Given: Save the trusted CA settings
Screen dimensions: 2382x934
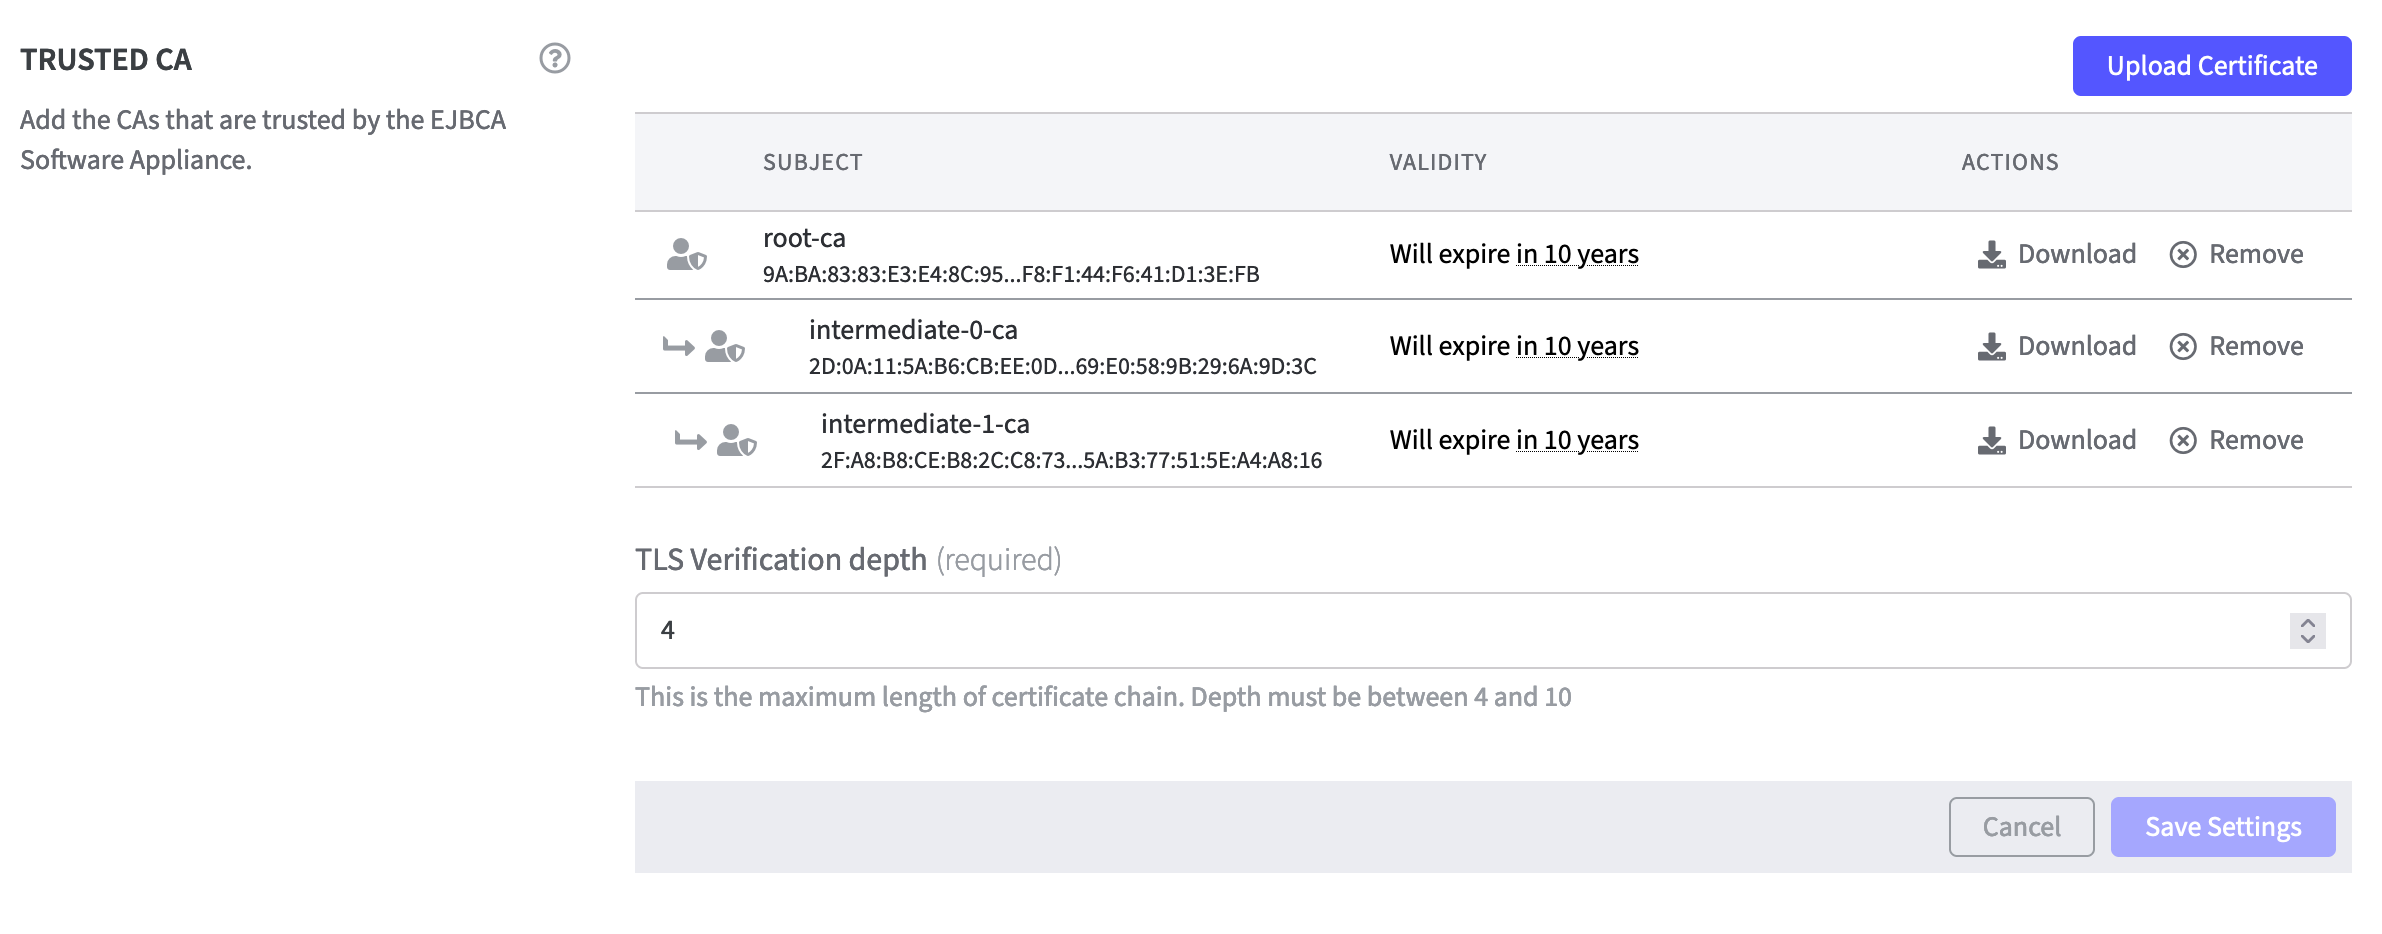Looking at the screenshot, I should [x=2222, y=827].
